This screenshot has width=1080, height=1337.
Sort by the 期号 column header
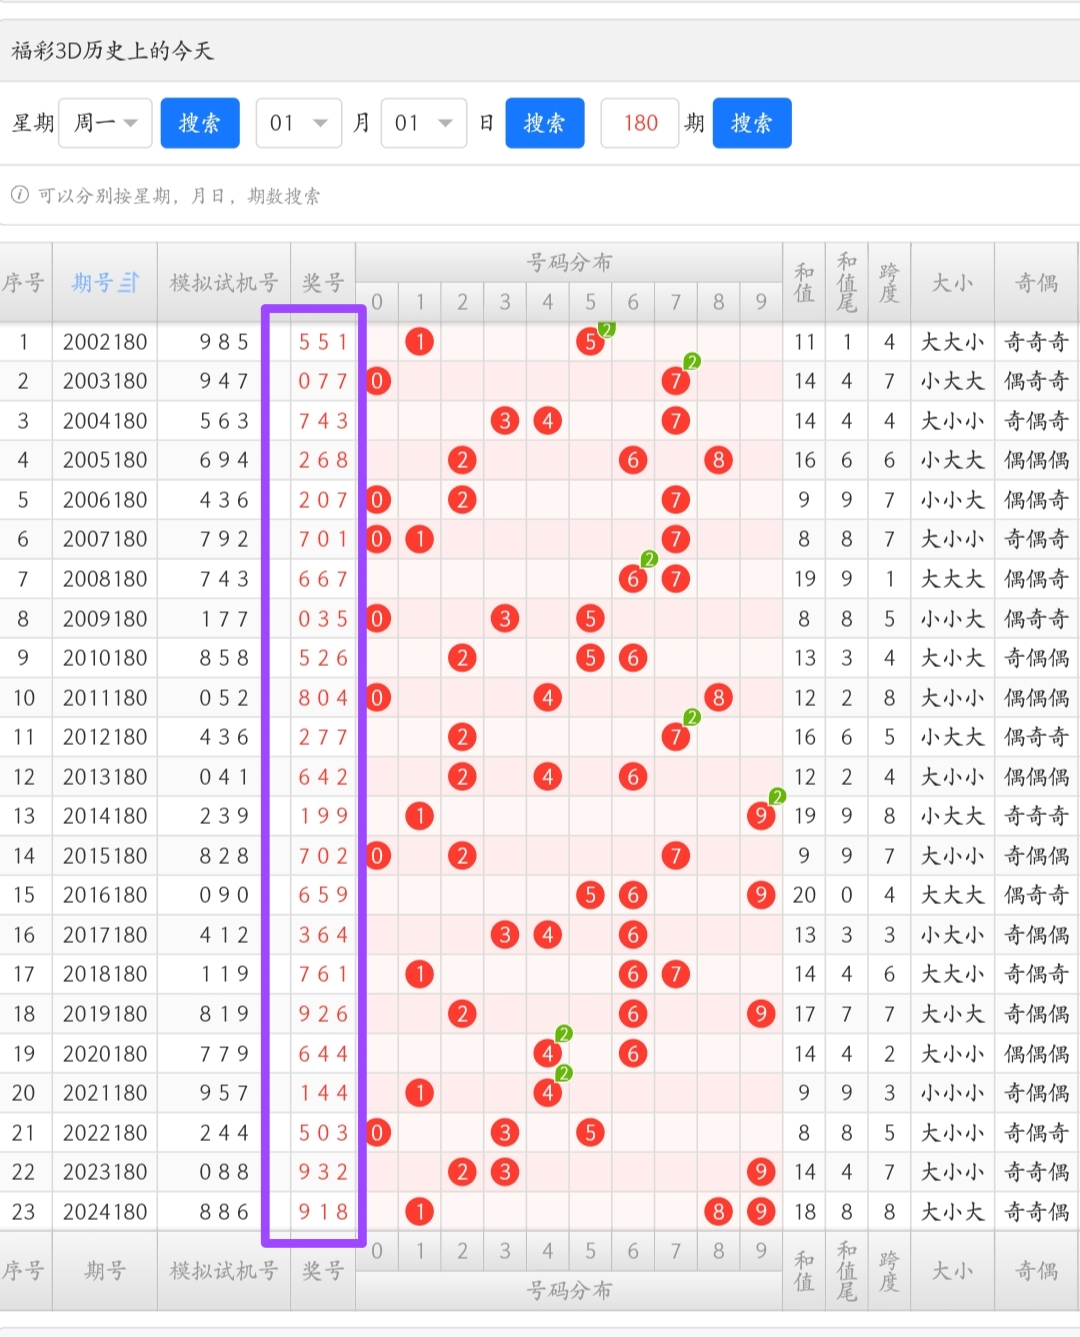105,283
